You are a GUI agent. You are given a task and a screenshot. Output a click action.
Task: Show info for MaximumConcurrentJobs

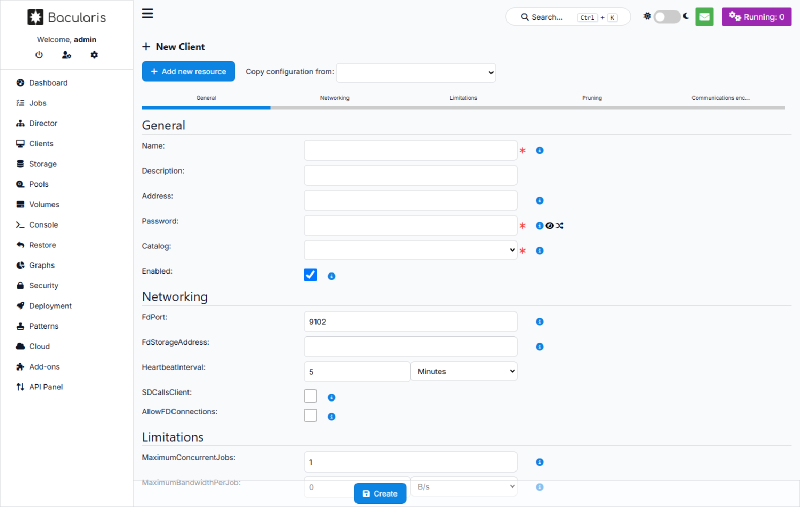[539, 462]
